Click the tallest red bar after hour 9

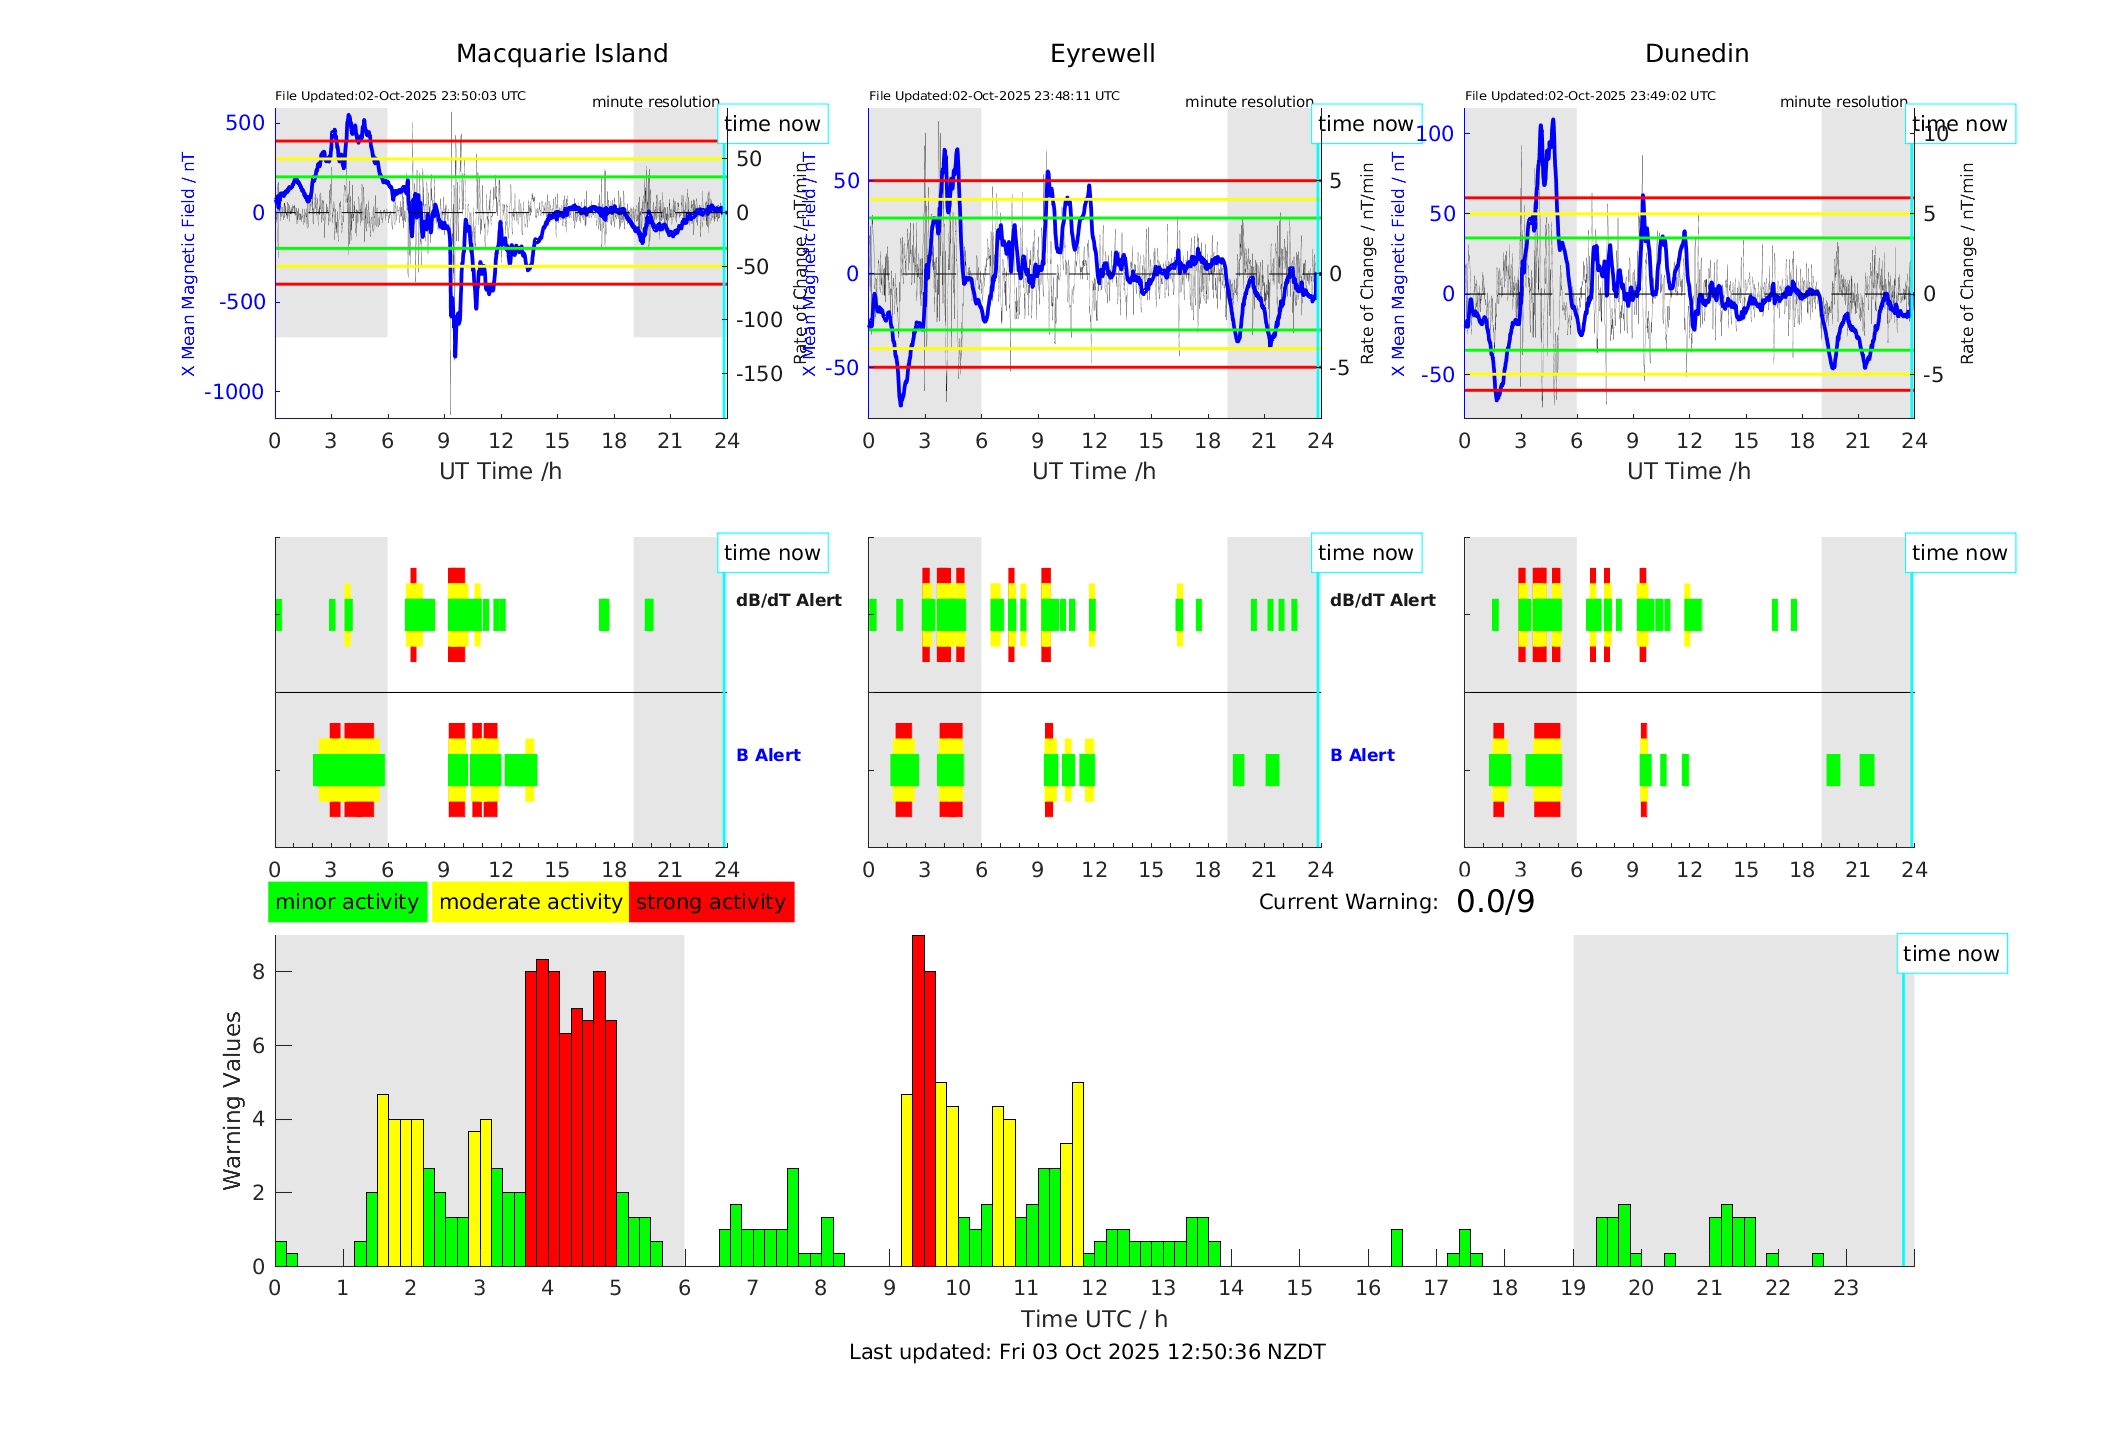click(x=918, y=1100)
